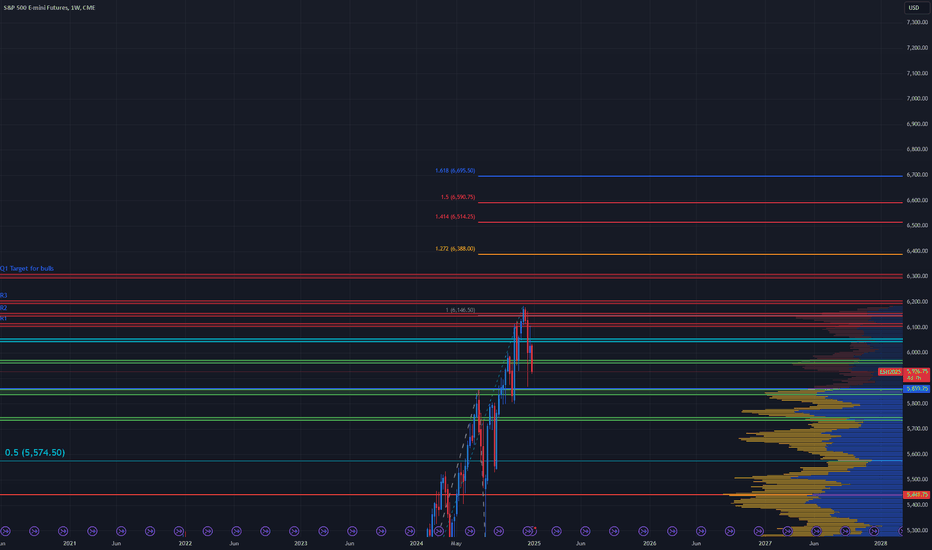The height and width of the screenshot is (550, 932).
Task: Click the 6,800.00 price scale tick
Action: 917,149
